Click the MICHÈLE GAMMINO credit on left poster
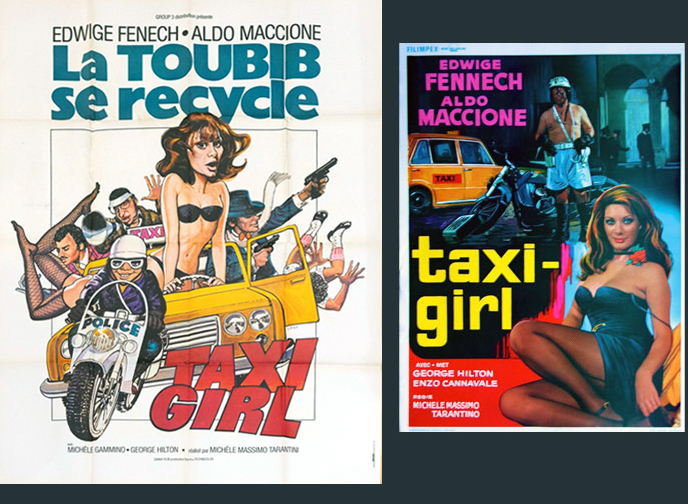Screen dimensions: 688x504 (96, 450)
